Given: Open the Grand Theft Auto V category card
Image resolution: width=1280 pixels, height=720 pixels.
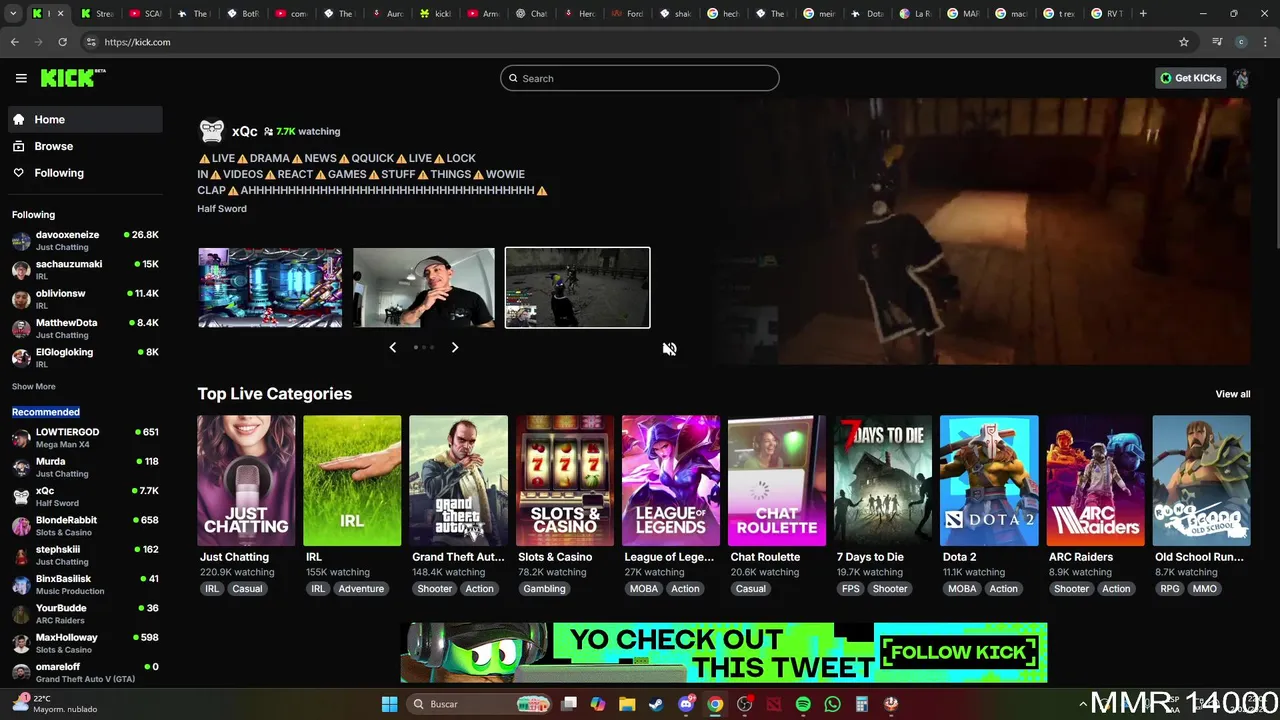Looking at the screenshot, I should tap(458, 481).
